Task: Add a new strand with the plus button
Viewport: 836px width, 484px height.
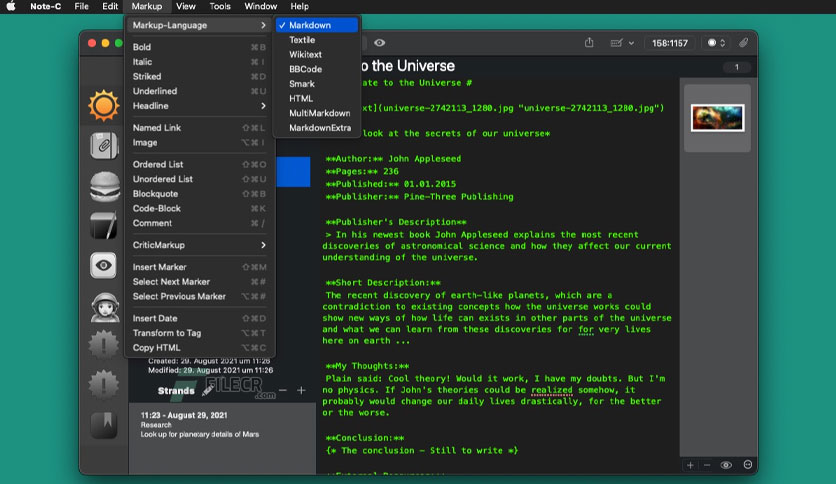Action: point(301,391)
